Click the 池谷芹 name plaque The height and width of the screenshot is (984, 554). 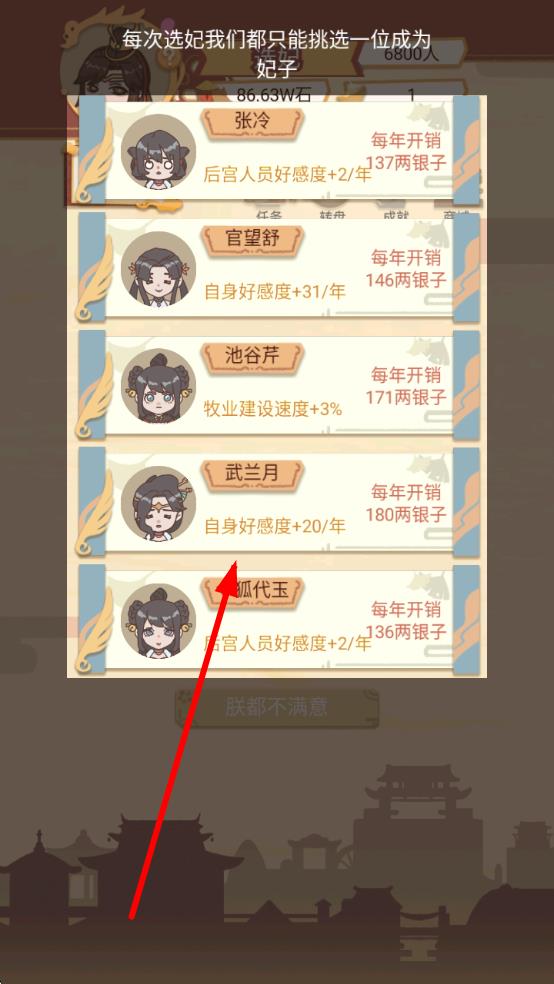(x=252, y=358)
